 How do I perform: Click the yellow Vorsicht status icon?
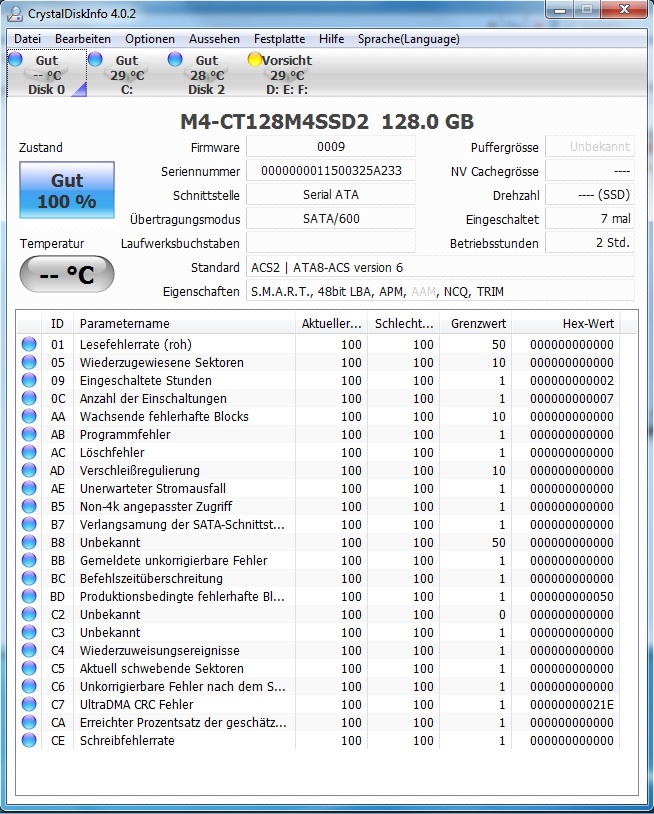point(254,59)
